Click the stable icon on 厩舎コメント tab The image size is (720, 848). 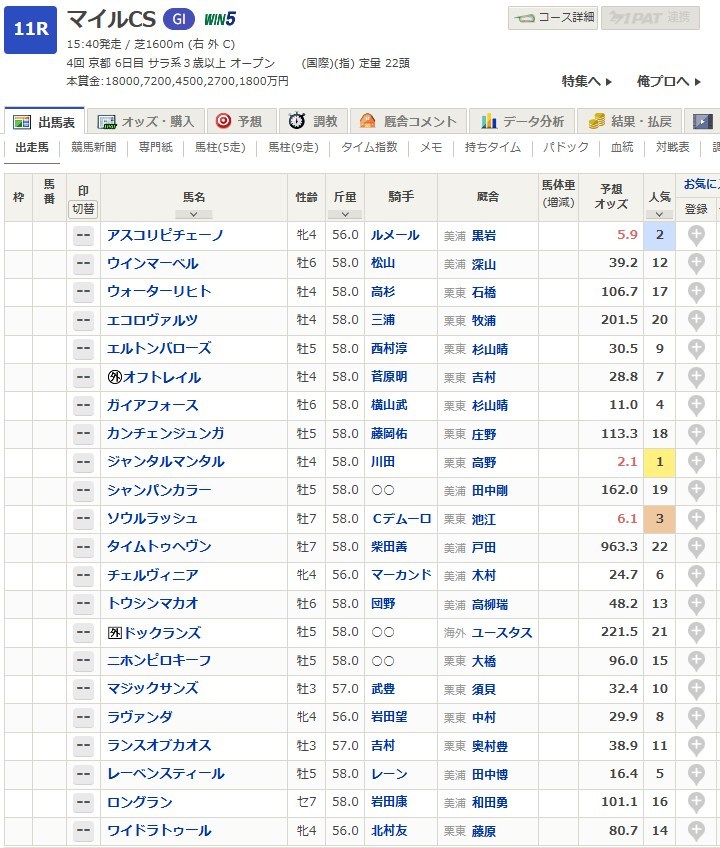pos(367,121)
